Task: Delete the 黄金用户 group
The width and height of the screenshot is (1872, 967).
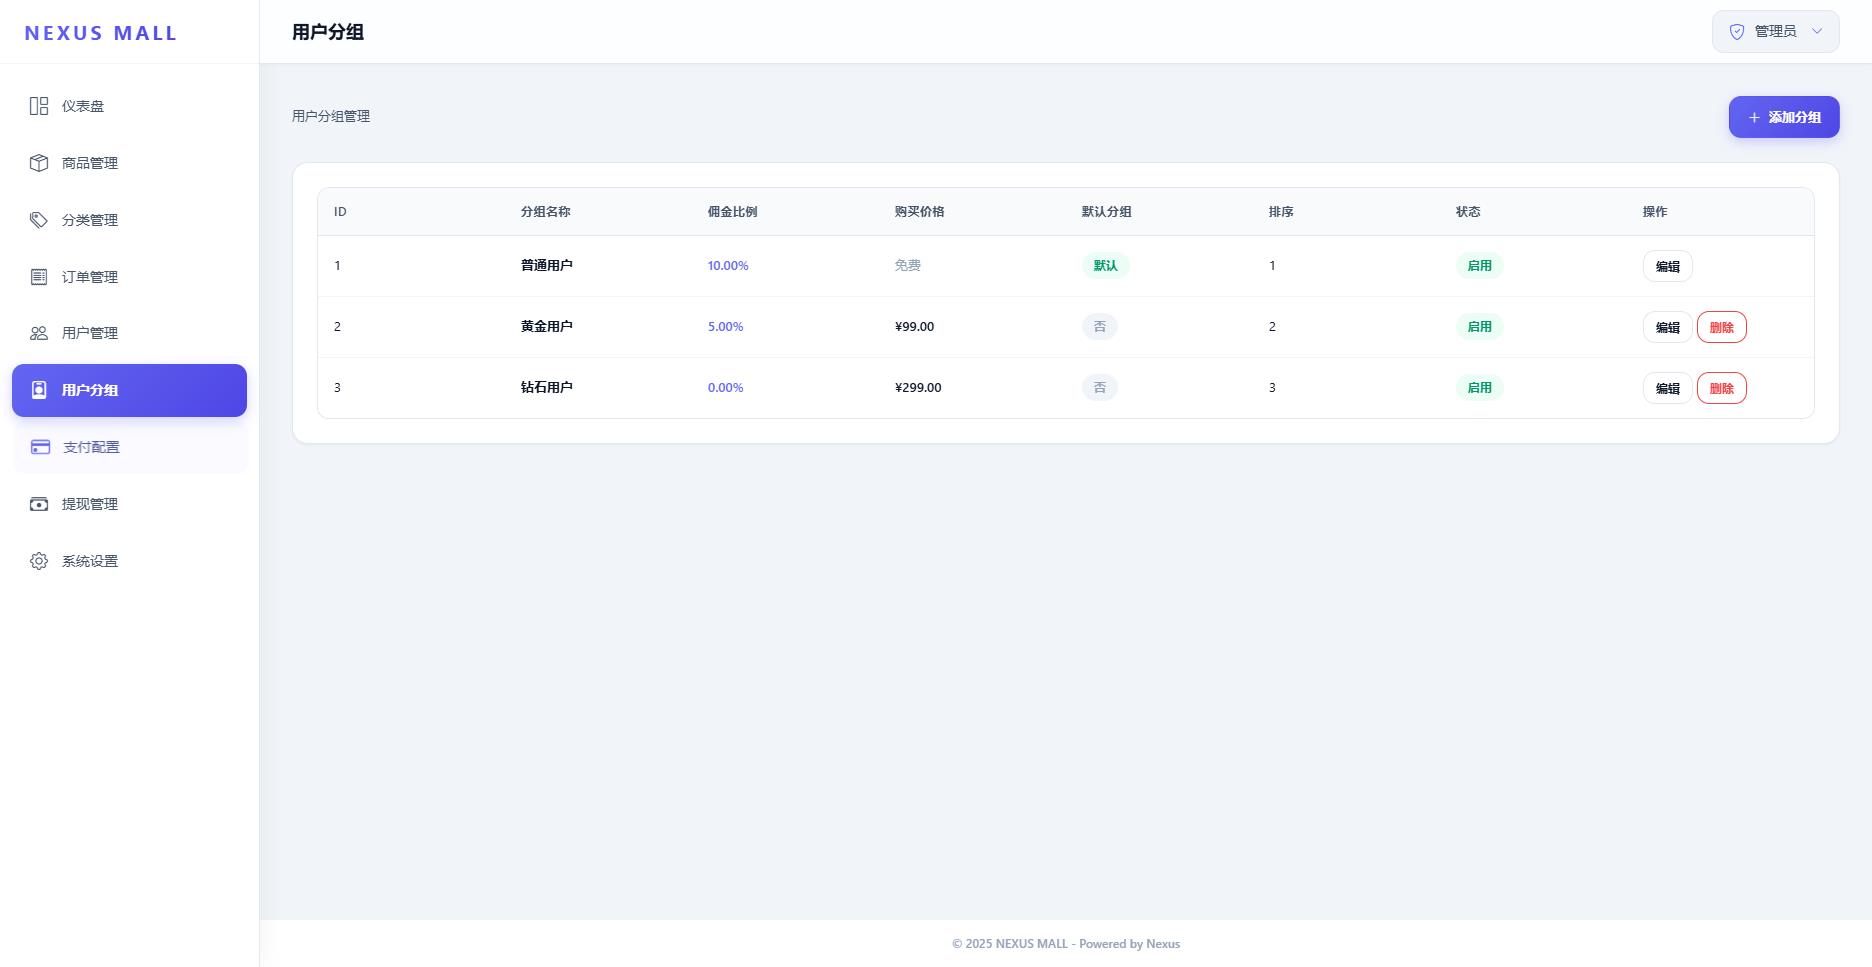Action: (1721, 327)
